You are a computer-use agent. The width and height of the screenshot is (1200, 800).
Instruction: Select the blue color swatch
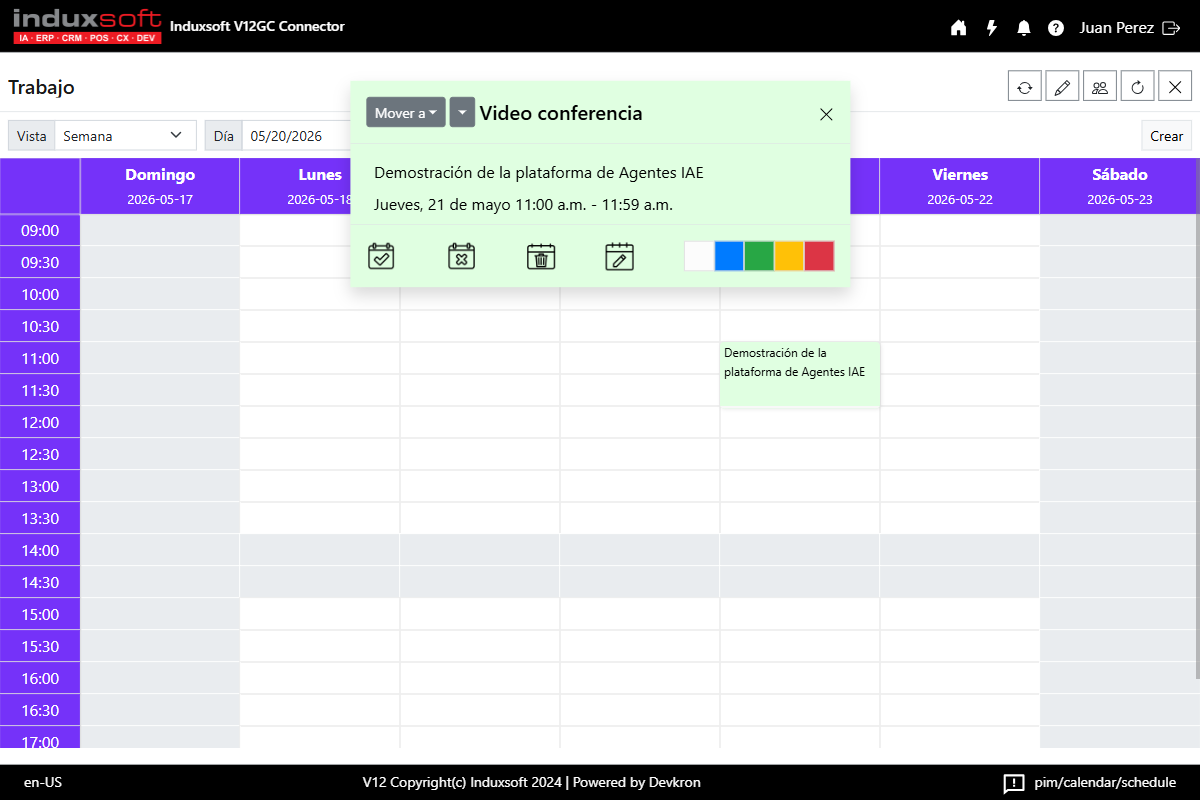coord(729,256)
